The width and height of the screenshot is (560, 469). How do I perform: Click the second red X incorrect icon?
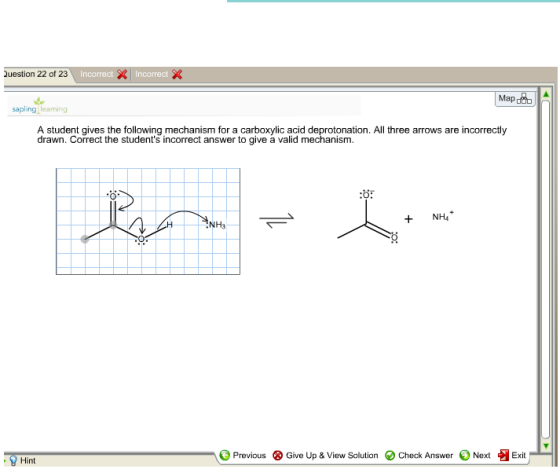pyautogui.click(x=177, y=74)
